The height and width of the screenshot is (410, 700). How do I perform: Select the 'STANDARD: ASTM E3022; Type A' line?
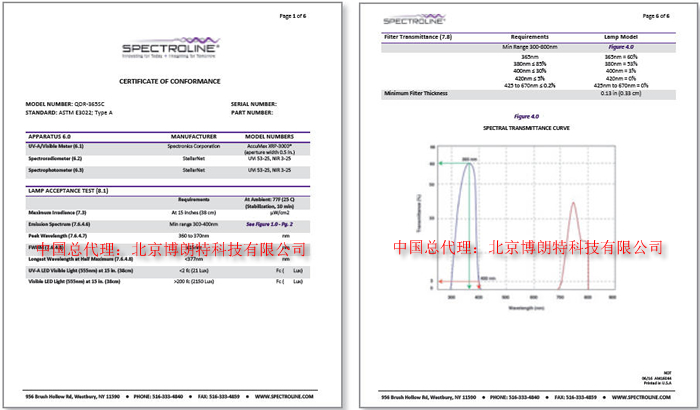tap(69, 113)
